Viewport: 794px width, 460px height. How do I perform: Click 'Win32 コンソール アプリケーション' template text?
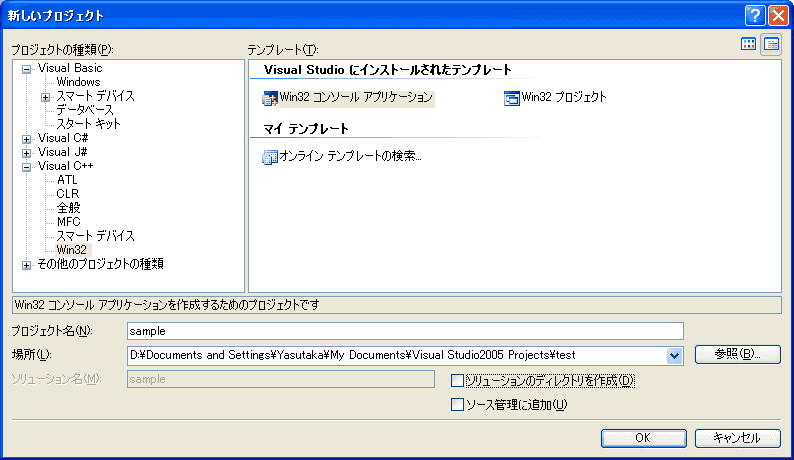[x=356, y=97]
